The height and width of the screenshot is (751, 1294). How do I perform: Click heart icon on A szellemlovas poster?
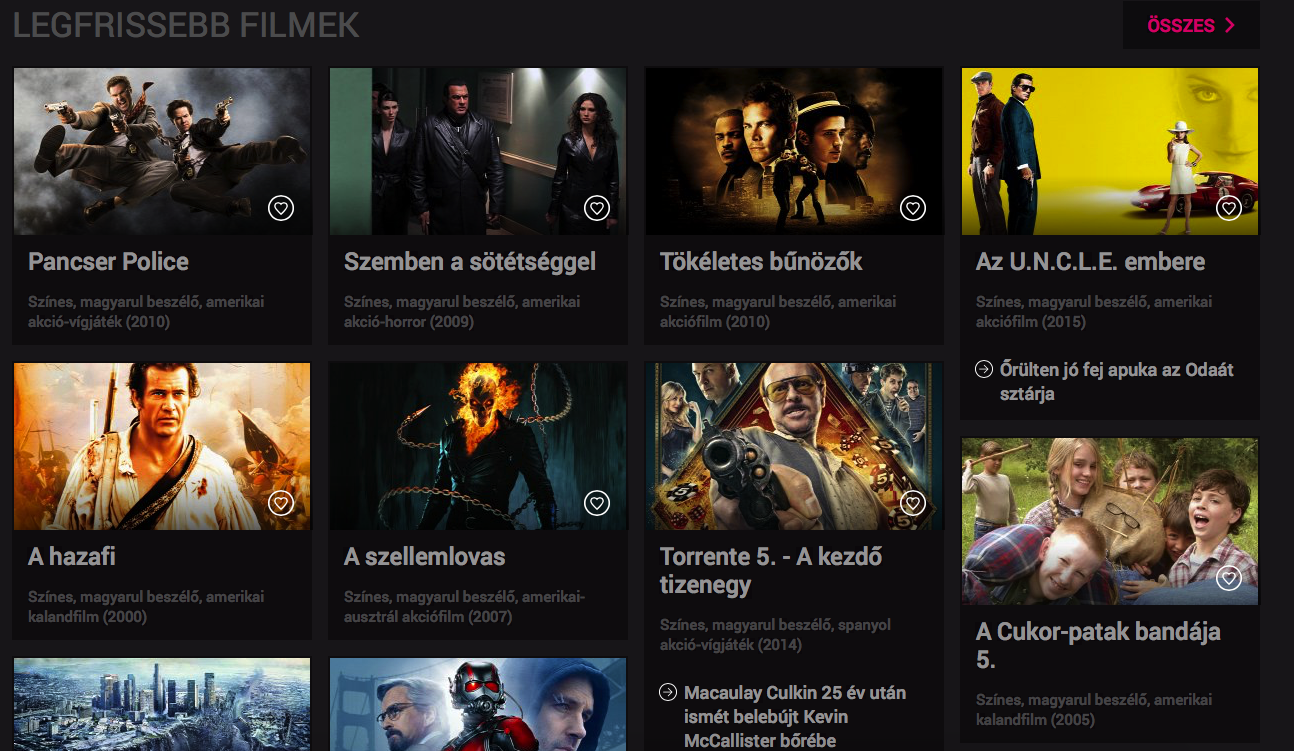pos(597,503)
